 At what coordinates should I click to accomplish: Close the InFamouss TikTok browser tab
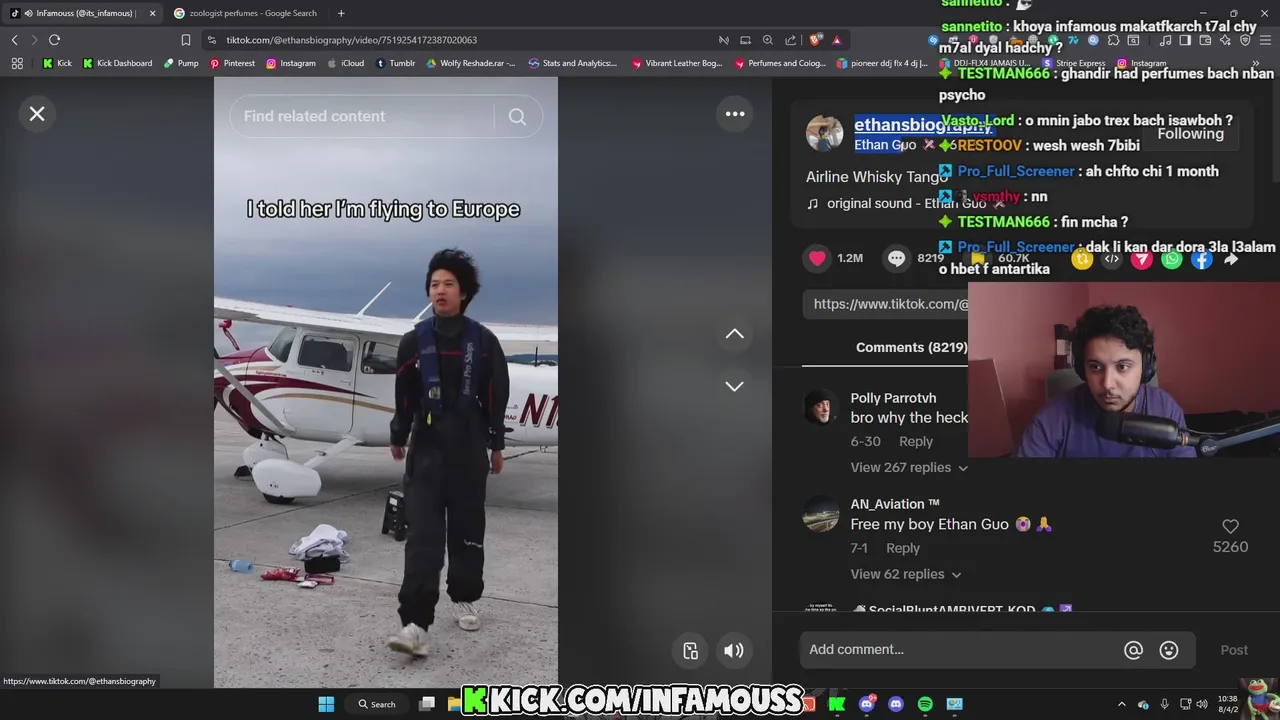coord(152,13)
